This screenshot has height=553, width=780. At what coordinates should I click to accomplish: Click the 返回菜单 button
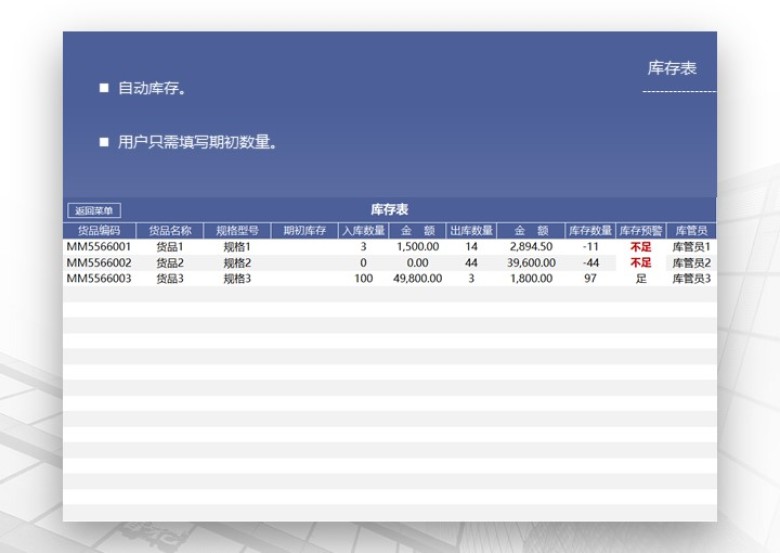[94, 211]
